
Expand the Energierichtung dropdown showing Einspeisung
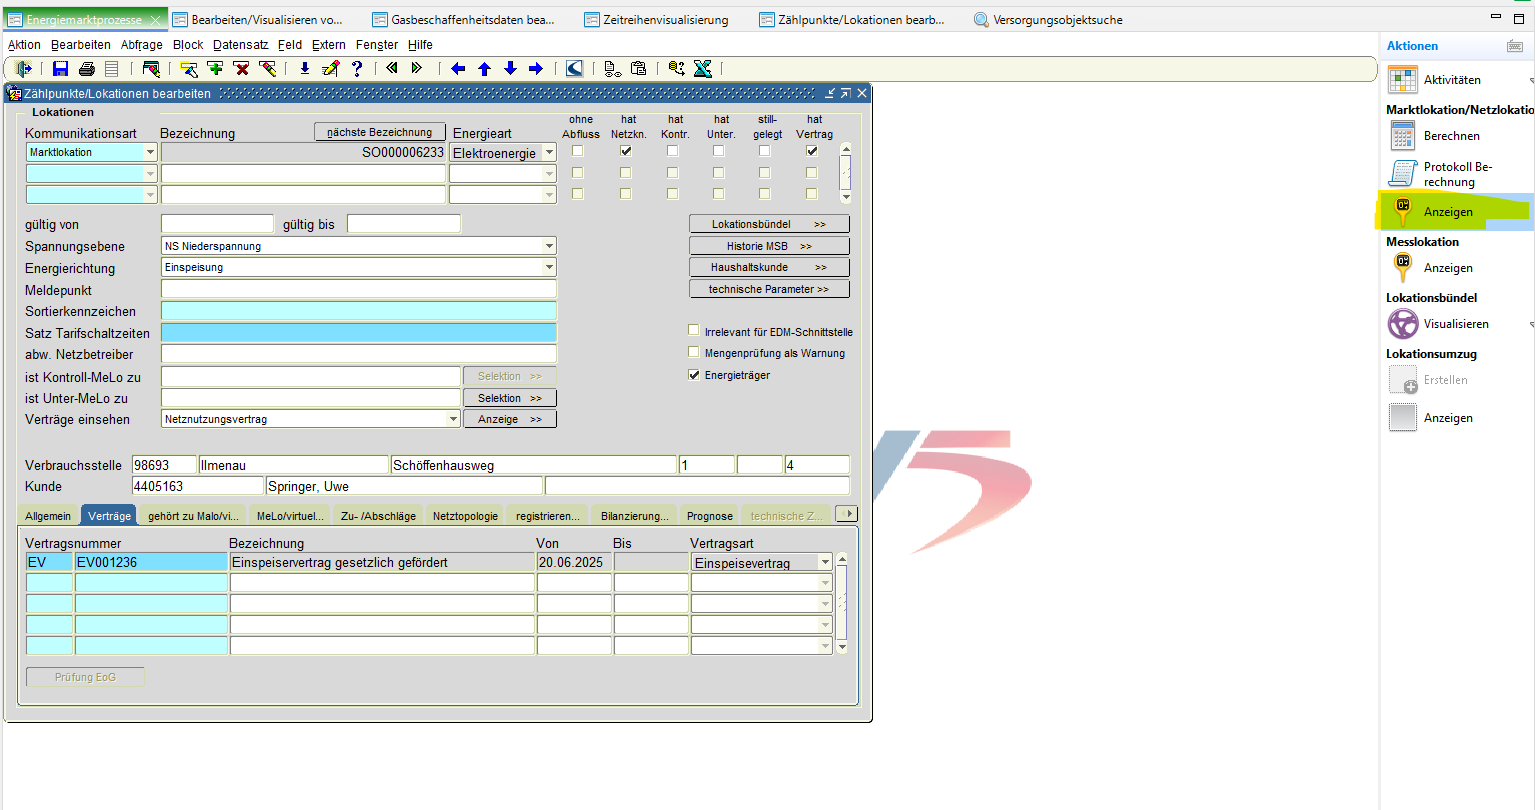(x=549, y=268)
